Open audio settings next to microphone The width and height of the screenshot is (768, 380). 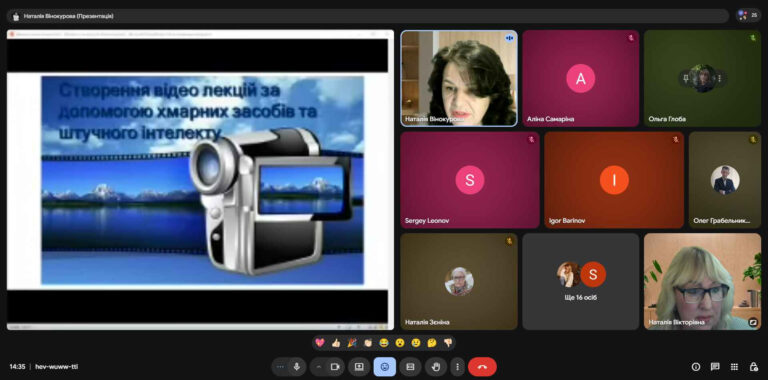click(280, 366)
